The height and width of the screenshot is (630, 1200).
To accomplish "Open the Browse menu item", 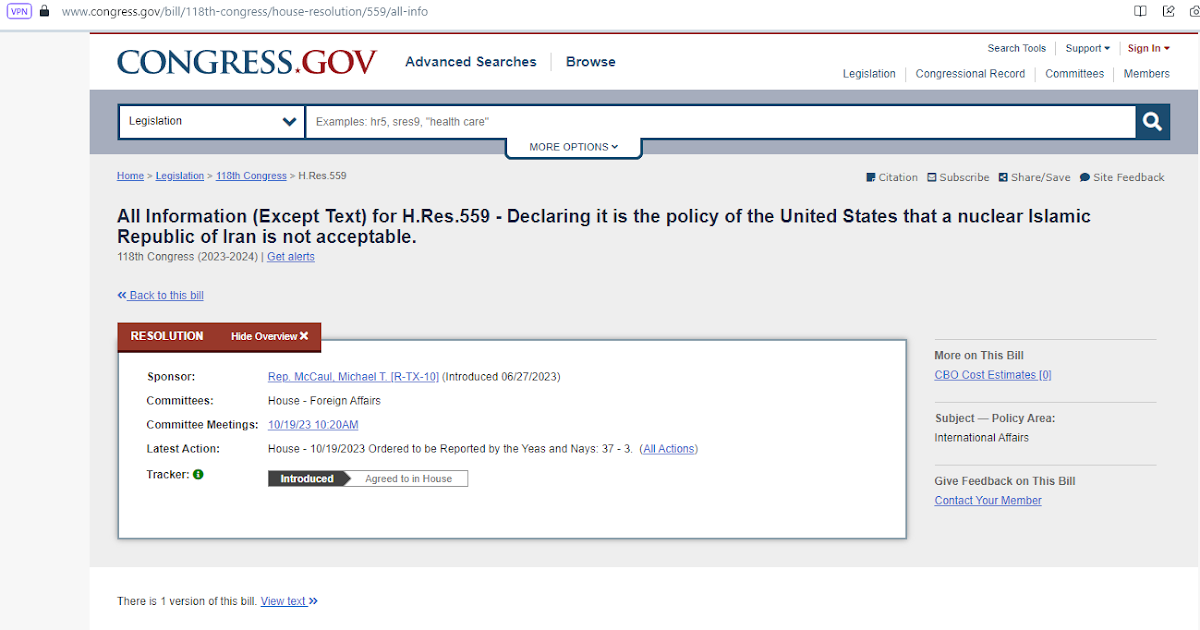I will (590, 62).
